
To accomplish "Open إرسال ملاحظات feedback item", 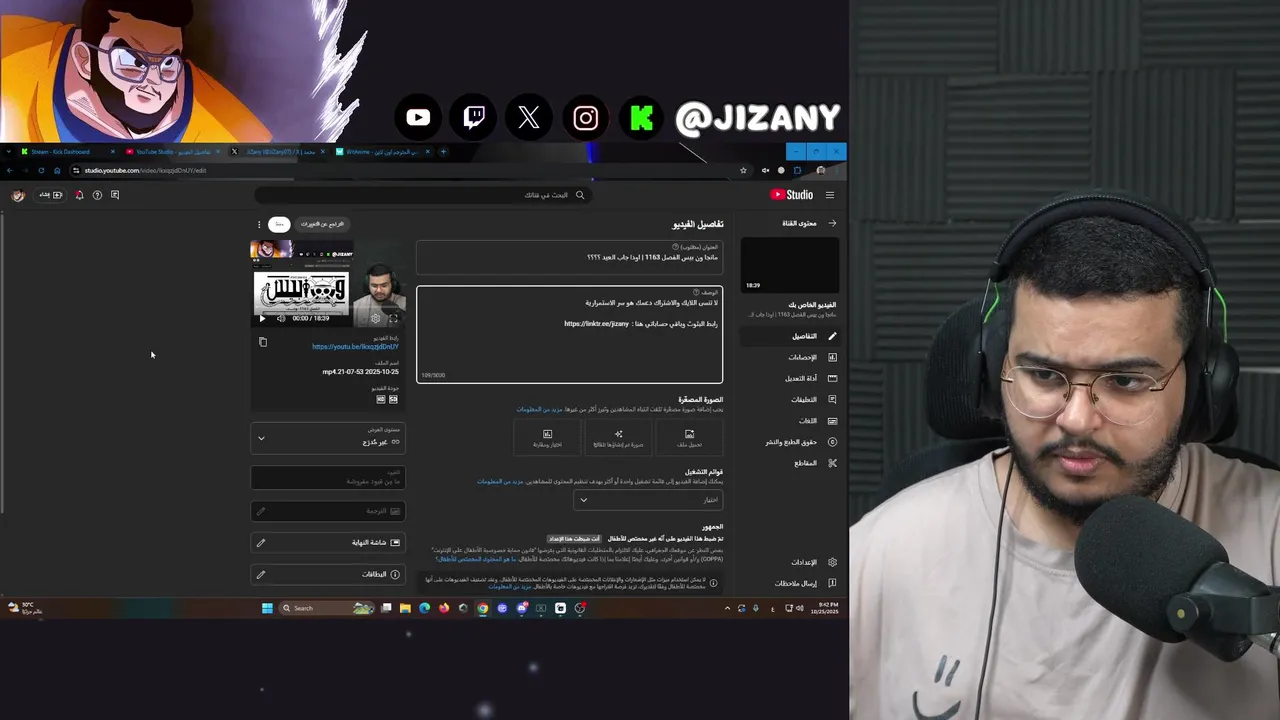I will 789,583.
